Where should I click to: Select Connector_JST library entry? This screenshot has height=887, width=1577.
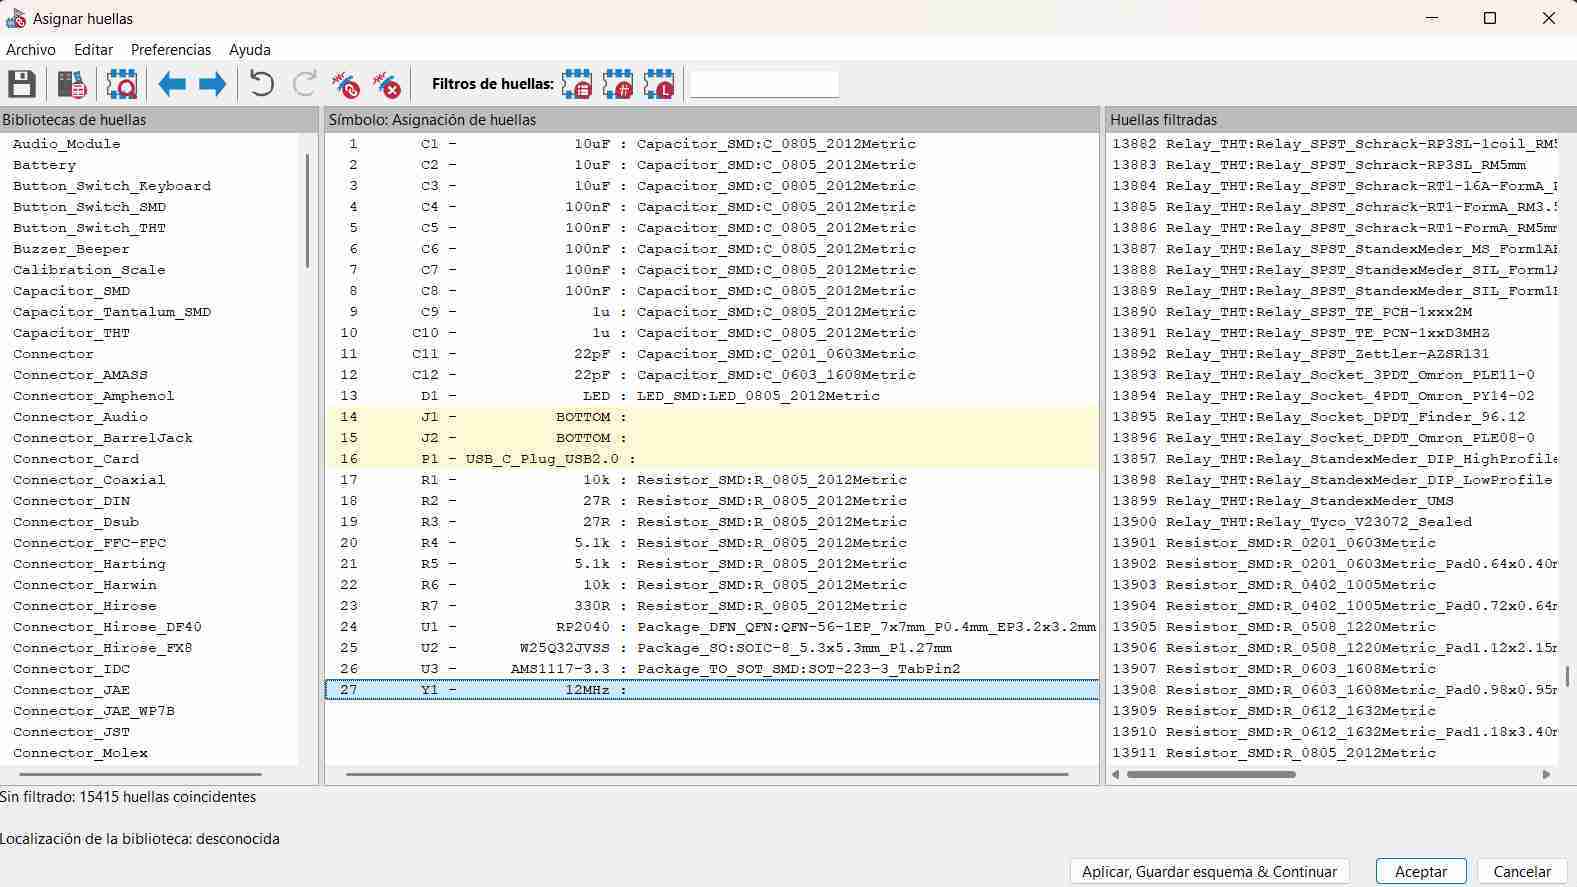click(x=71, y=732)
